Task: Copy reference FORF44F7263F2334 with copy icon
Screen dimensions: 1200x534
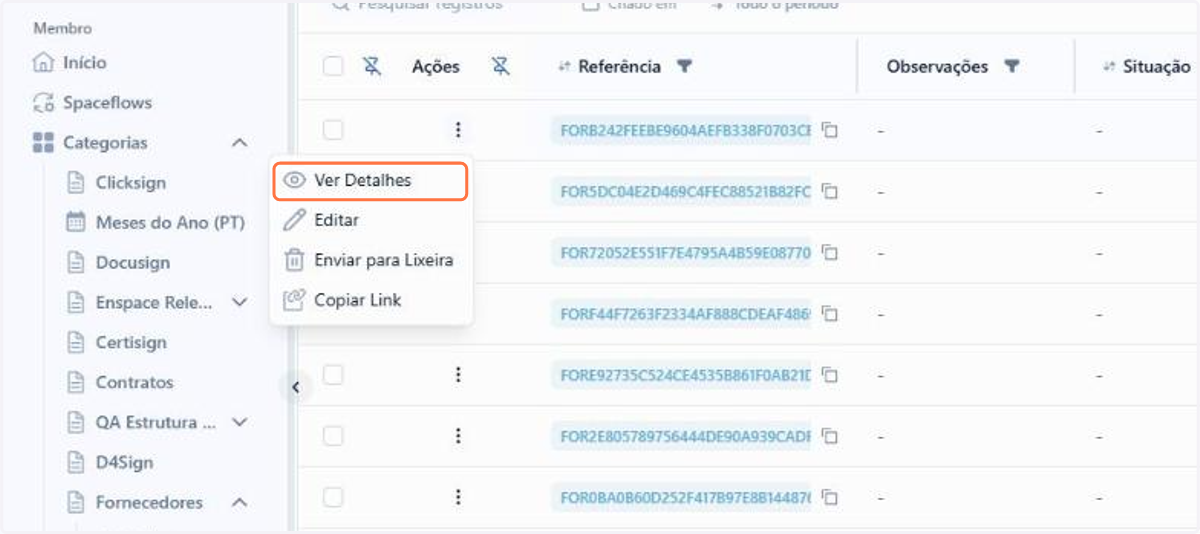Action: pos(829,314)
